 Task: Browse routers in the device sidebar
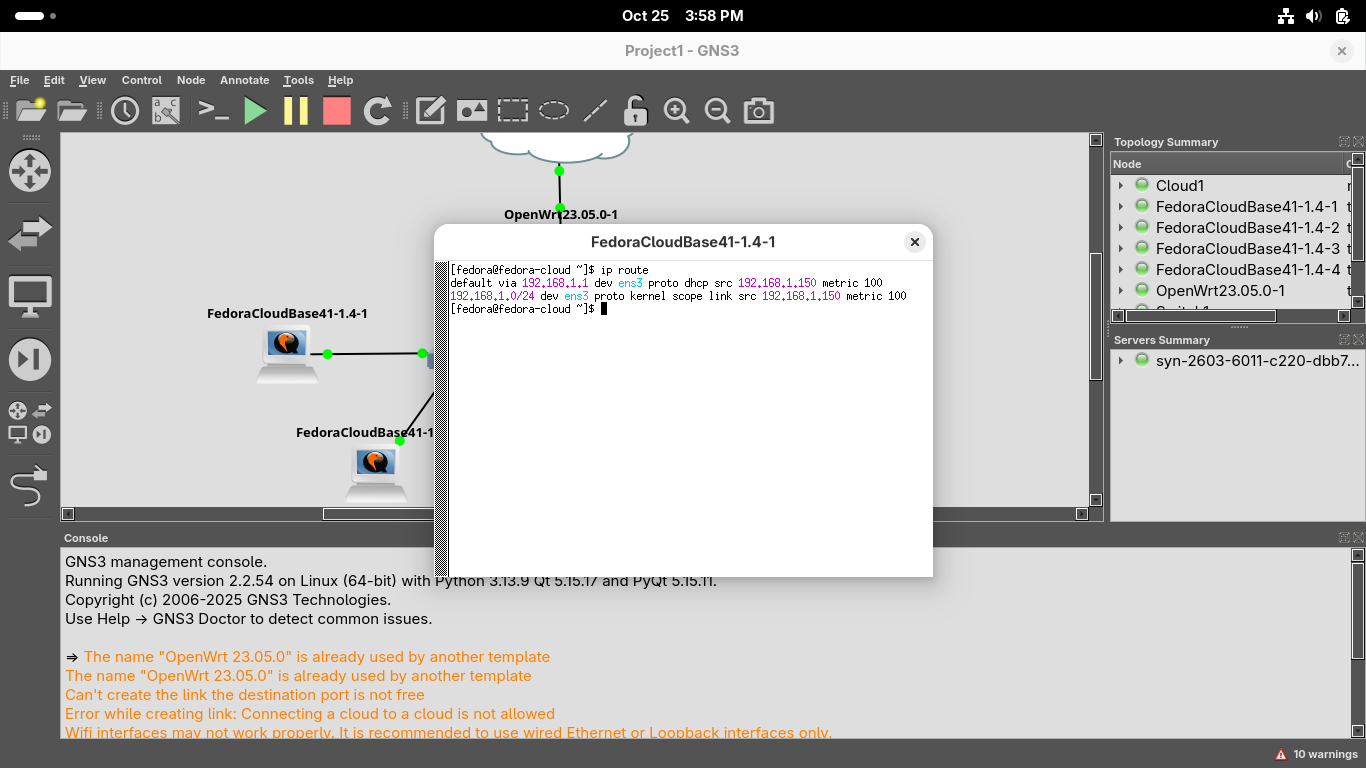(x=29, y=171)
